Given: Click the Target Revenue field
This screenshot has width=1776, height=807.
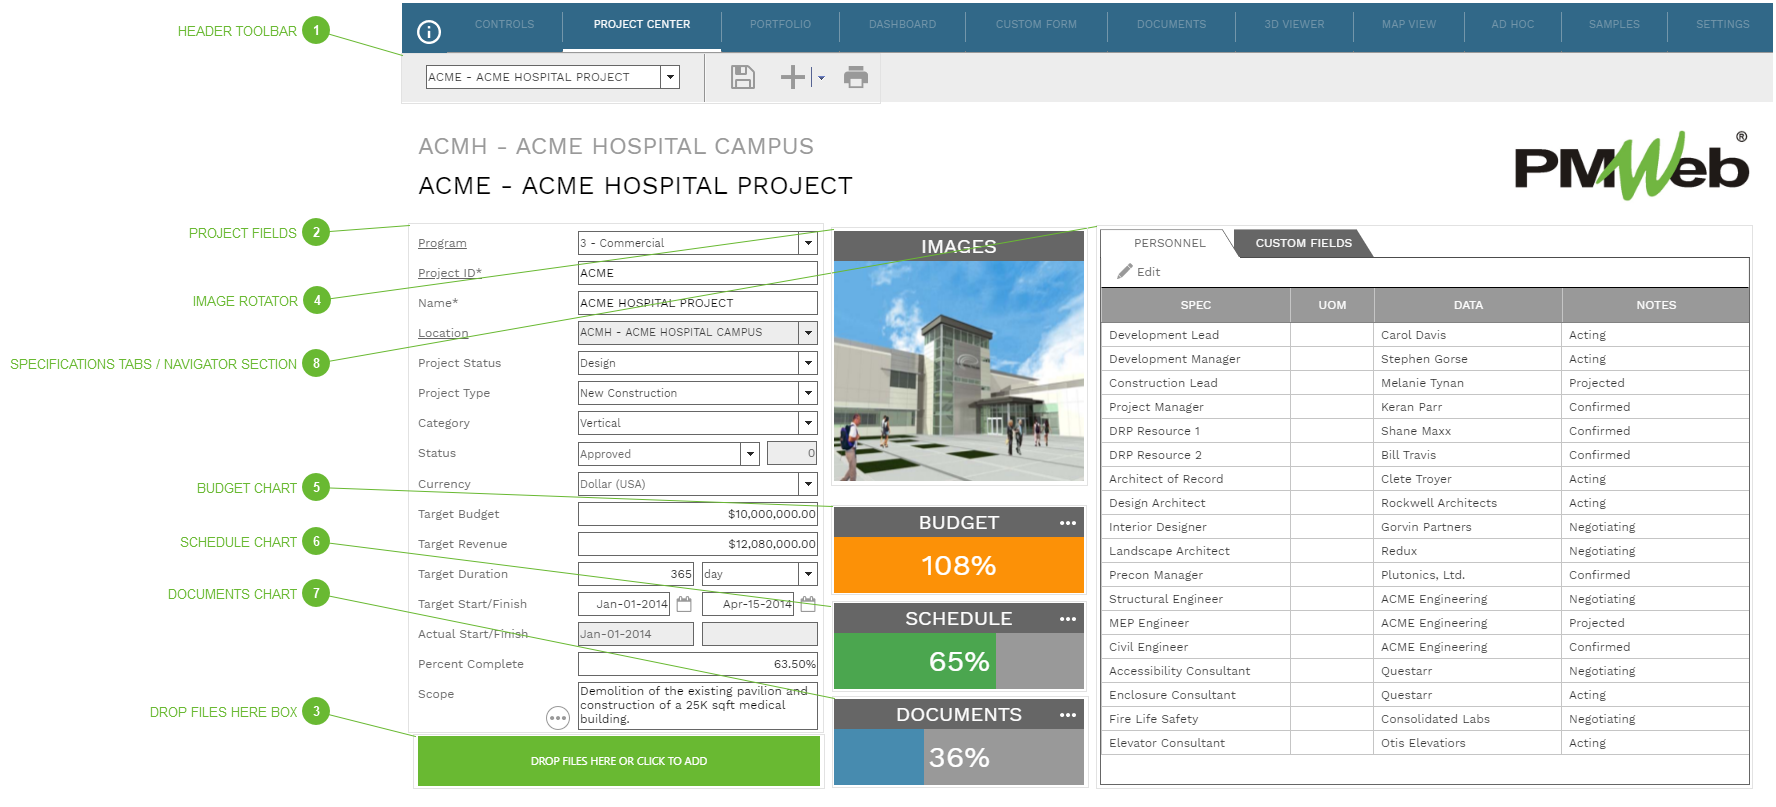Looking at the screenshot, I should (697, 544).
